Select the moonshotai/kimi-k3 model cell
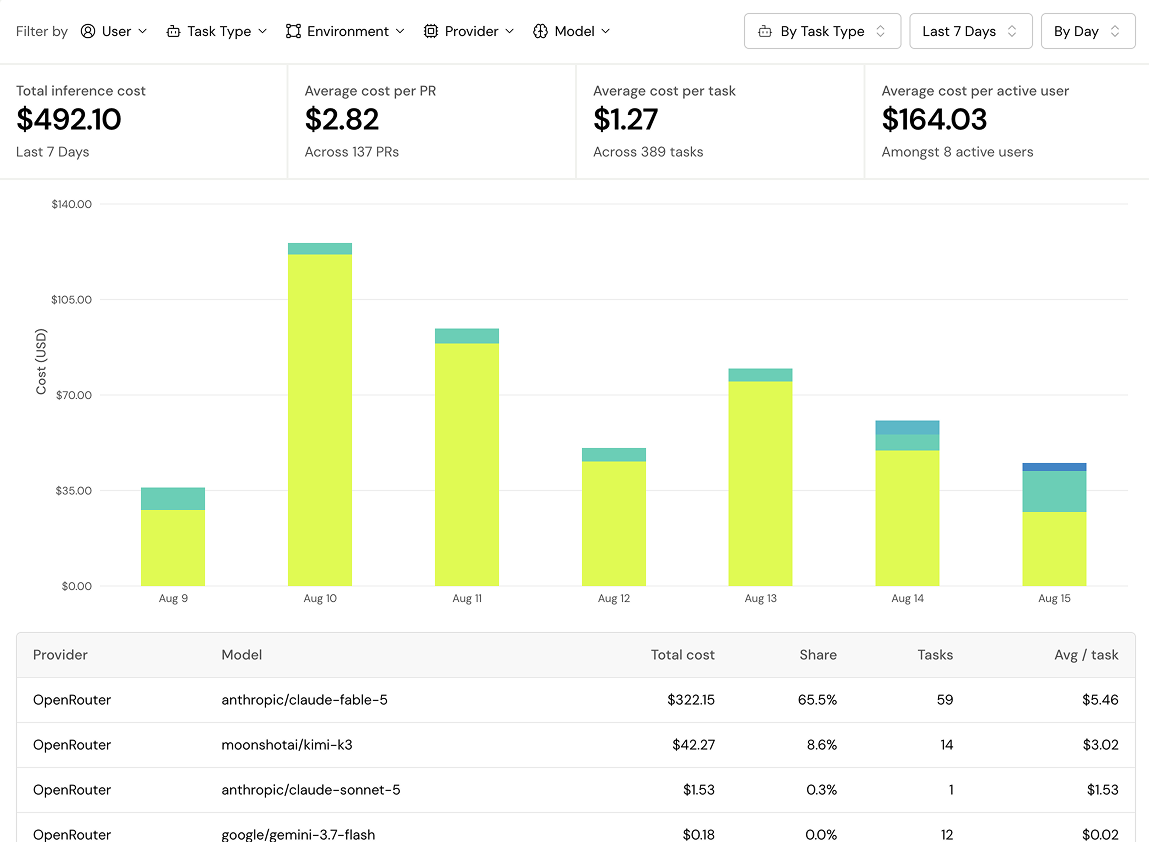 pyautogui.click(x=287, y=745)
